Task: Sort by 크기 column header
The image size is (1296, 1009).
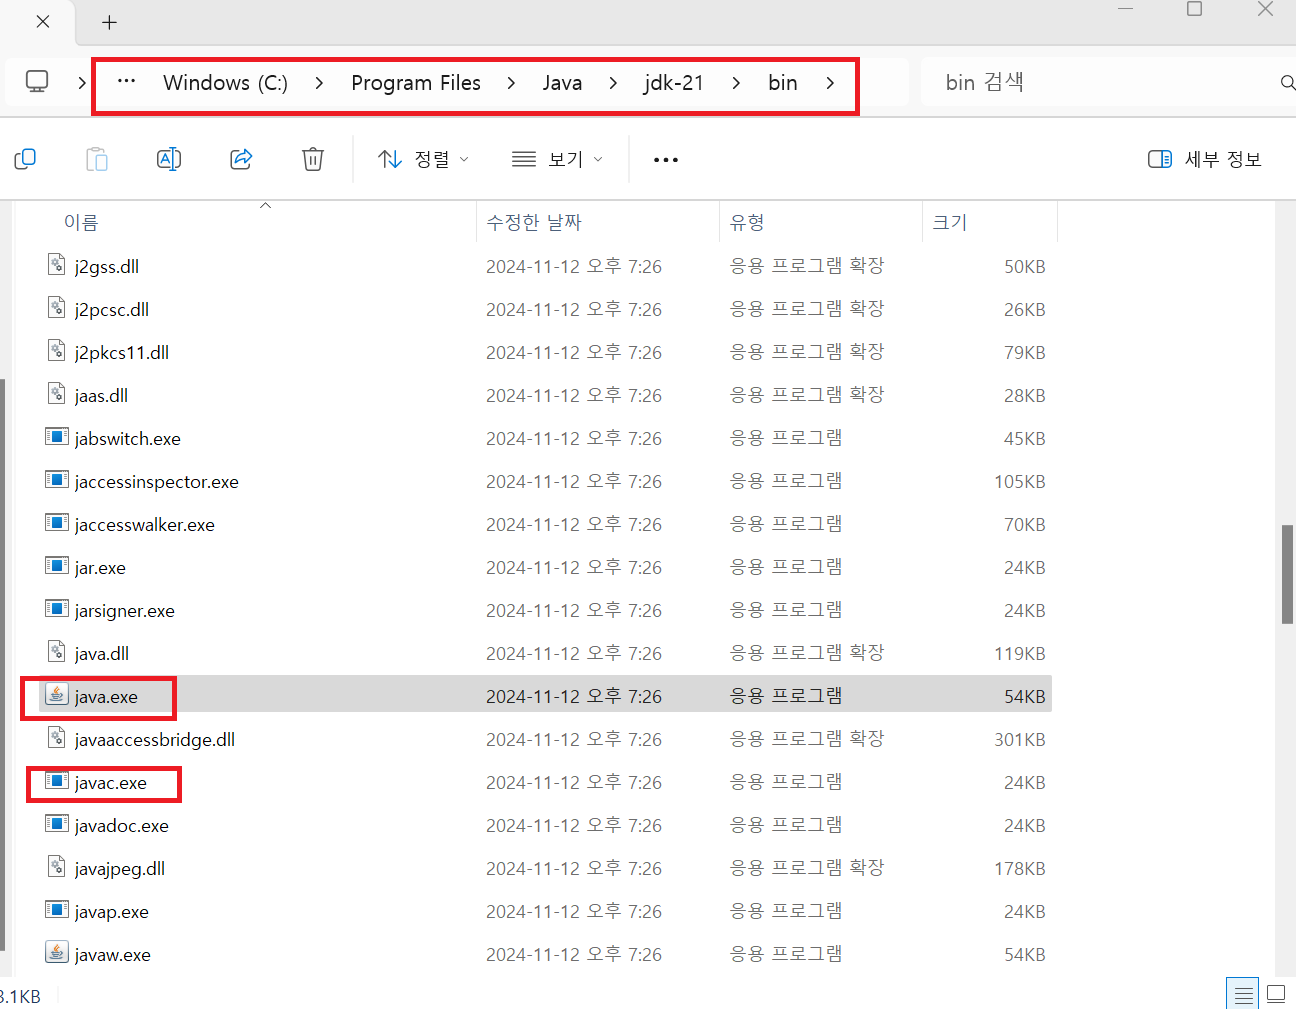Action: click(950, 222)
